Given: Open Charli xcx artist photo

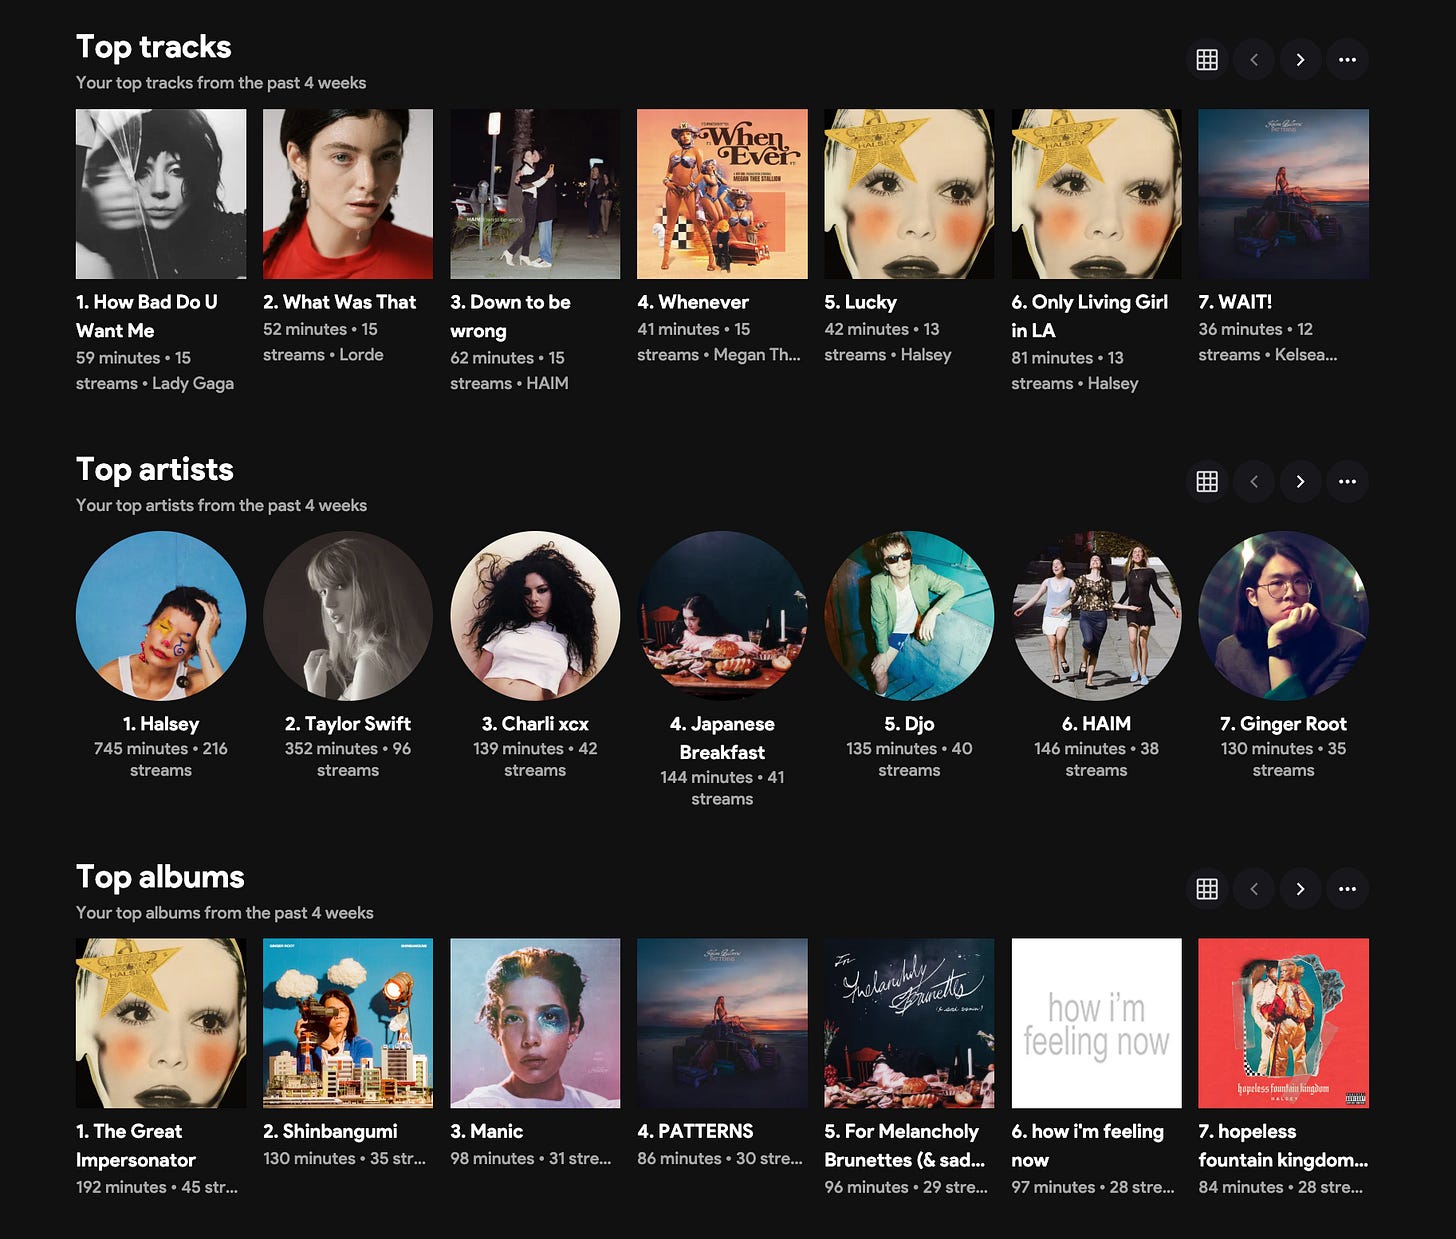Looking at the screenshot, I should click(535, 616).
